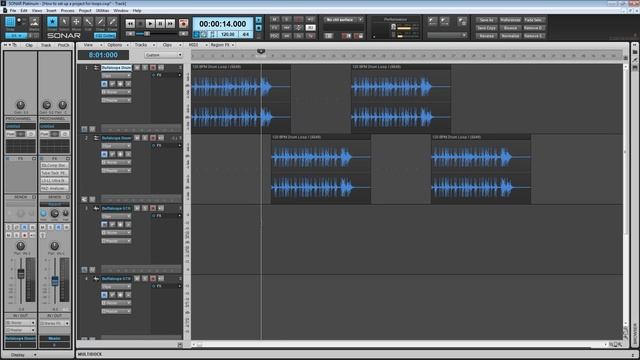The image size is (640, 360).
Task: Select the Smart tool in the toolbar
Action: pyautogui.click(x=52, y=22)
